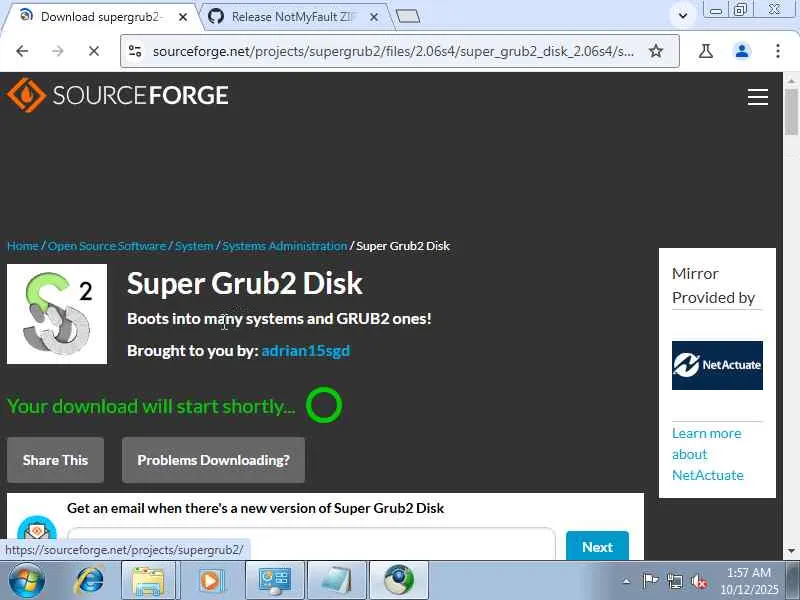The width and height of the screenshot is (800, 600).
Task: Click the address bar URL
Action: pos(393,51)
